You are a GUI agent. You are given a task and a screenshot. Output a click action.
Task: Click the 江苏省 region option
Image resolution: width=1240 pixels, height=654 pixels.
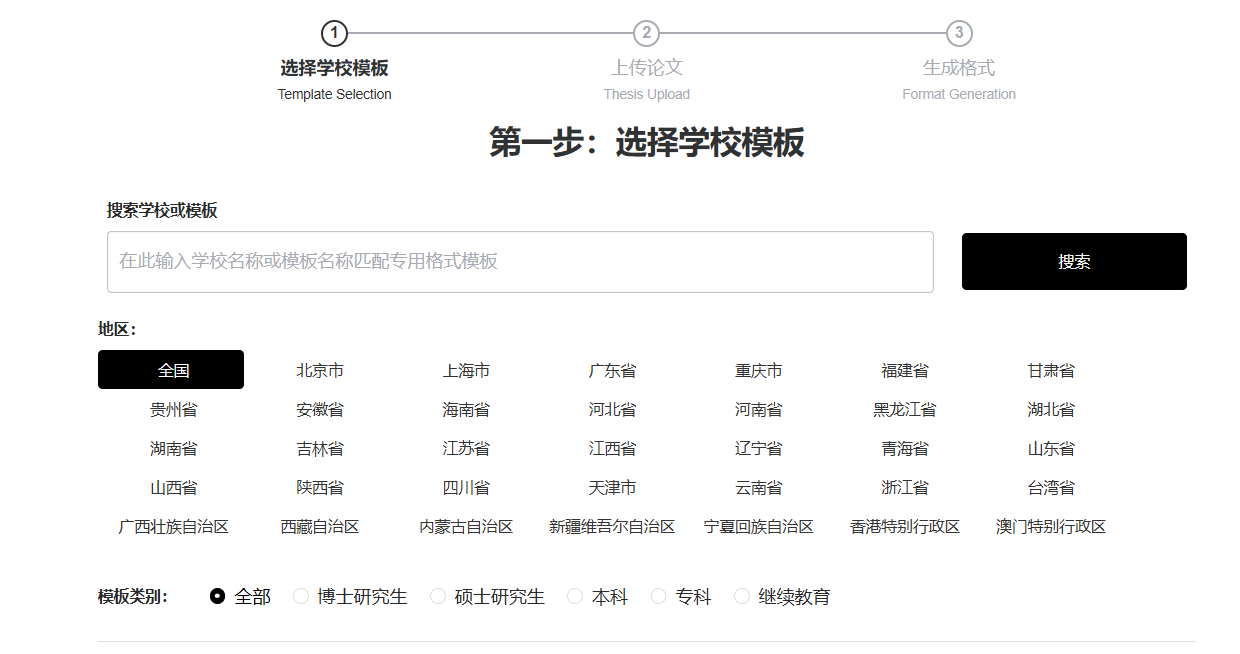coord(466,448)
